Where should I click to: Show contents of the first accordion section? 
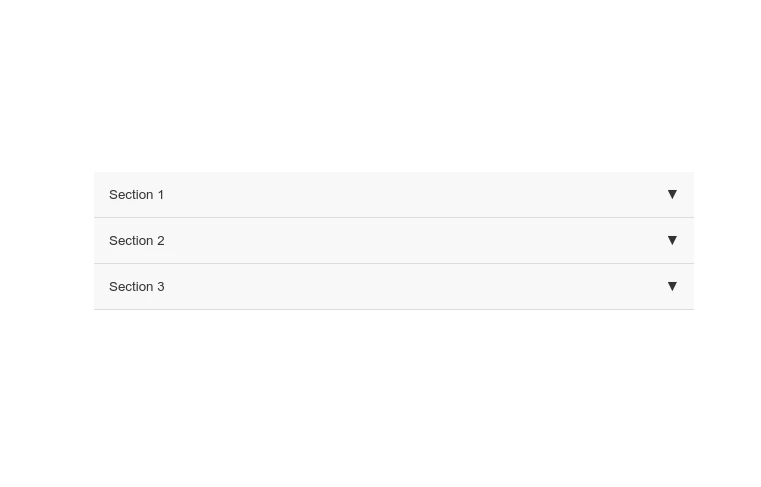coord(393,194)
